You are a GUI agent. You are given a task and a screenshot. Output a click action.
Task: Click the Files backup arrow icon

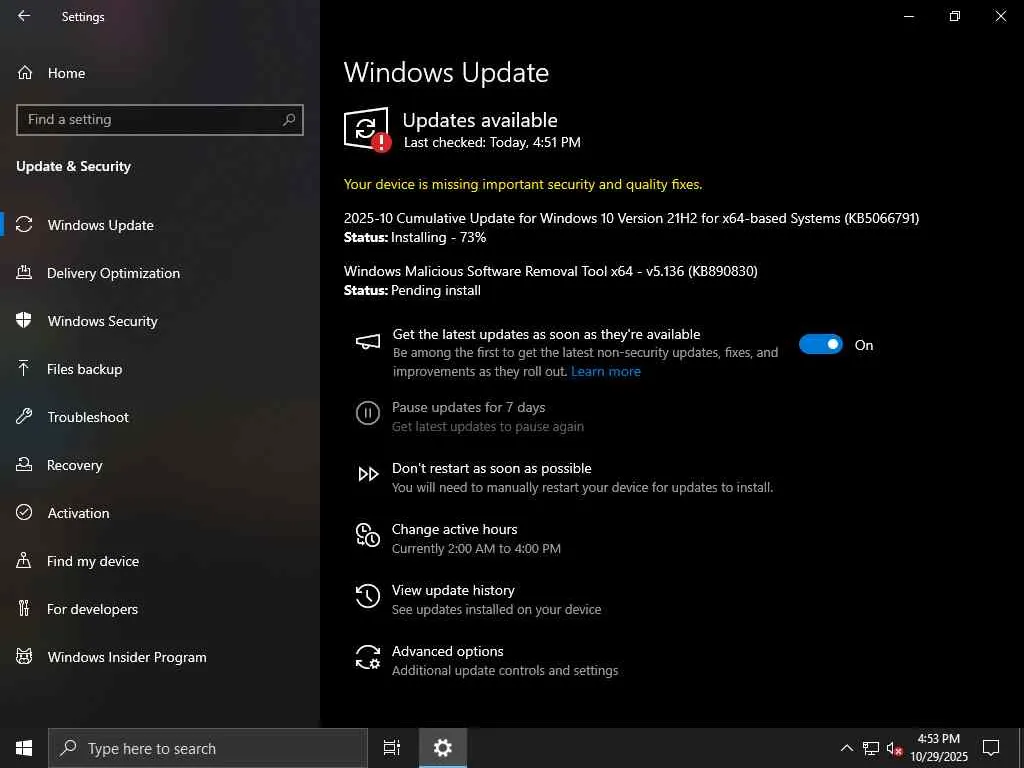[x=24, y=368]
